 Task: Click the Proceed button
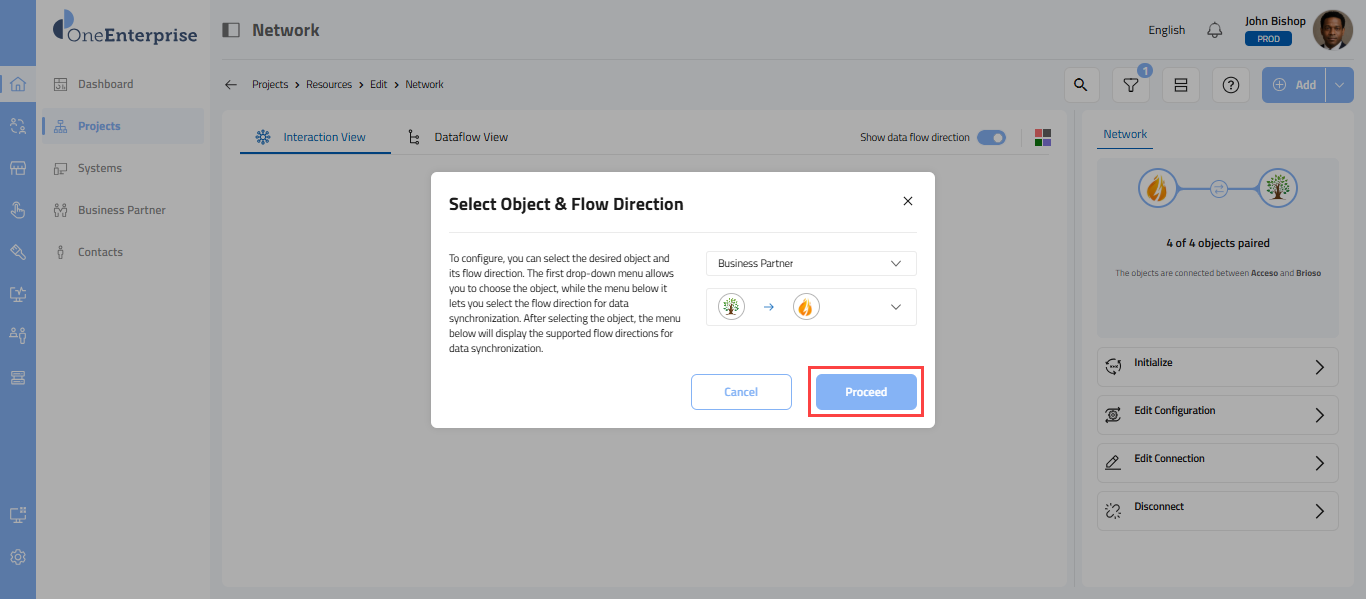(x=866, y=392)
